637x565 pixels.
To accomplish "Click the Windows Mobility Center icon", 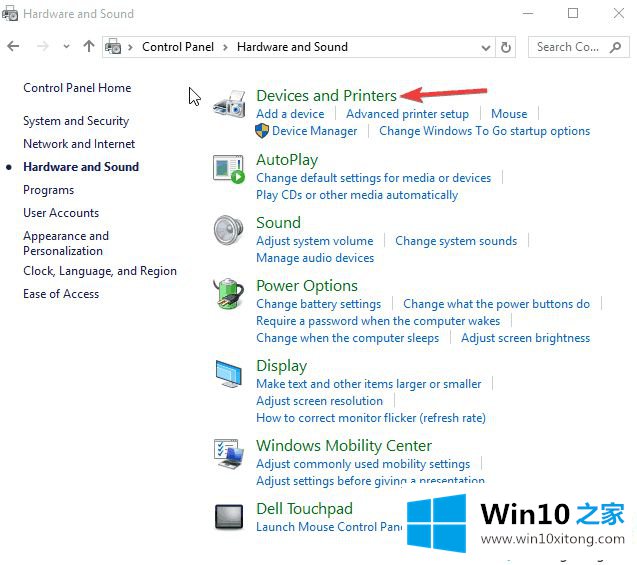I will (x=229, y=454).
